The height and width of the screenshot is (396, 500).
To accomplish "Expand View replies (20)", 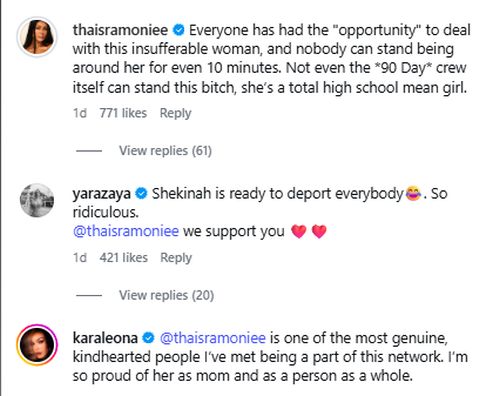I will [166, 295].
